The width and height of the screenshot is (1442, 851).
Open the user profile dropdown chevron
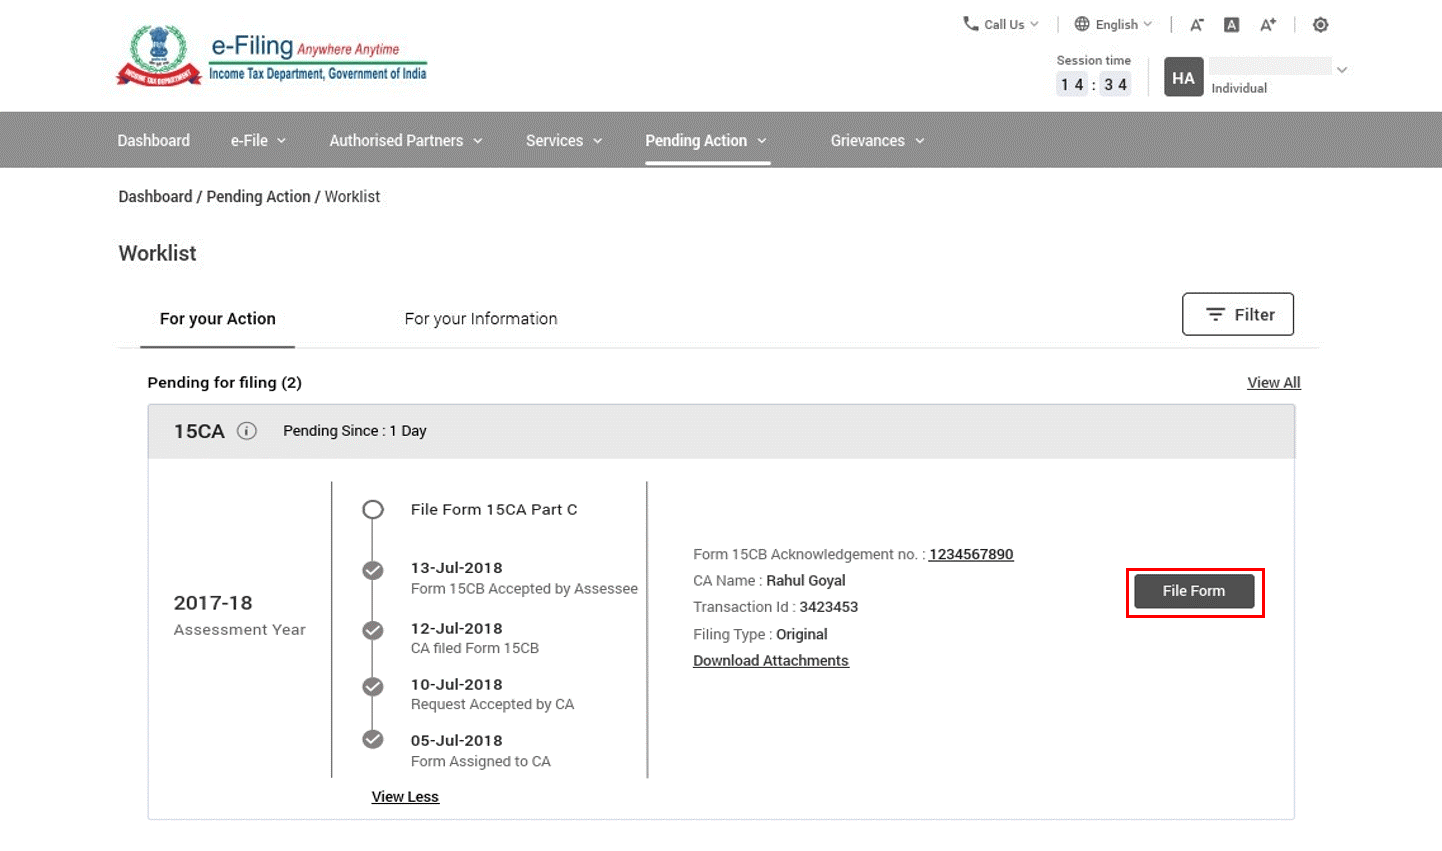click(1342, 68)
